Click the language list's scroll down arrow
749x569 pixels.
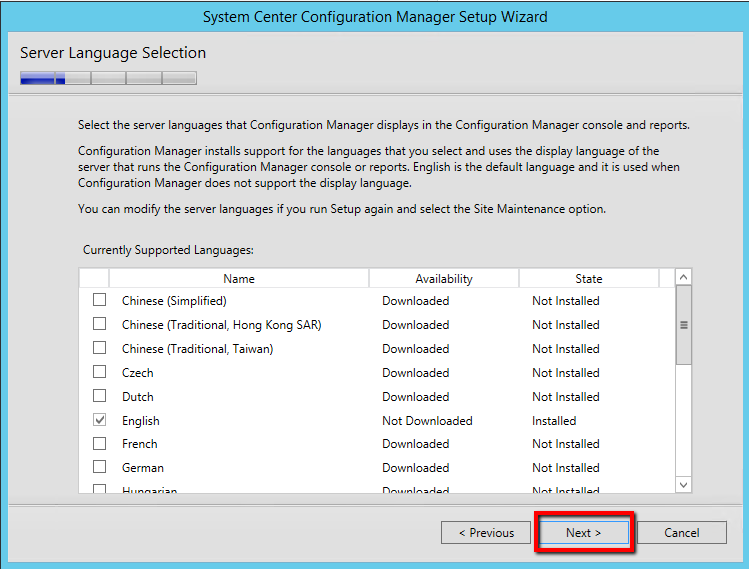click(684, 484)
